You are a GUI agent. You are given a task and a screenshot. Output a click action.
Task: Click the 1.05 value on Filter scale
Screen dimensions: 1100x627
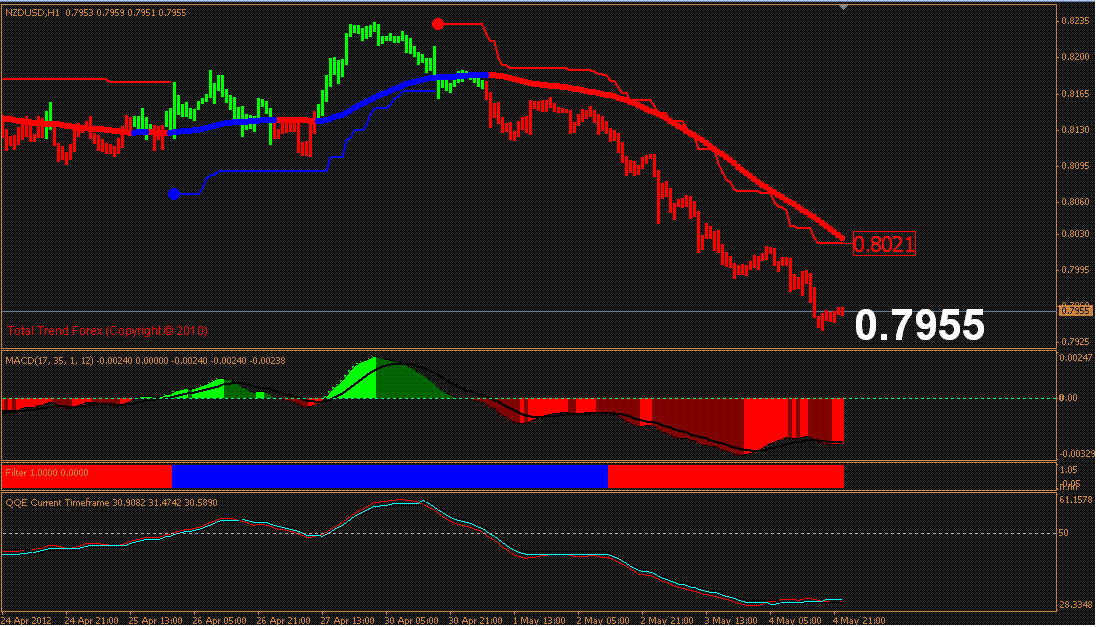tap(1069, 470)
